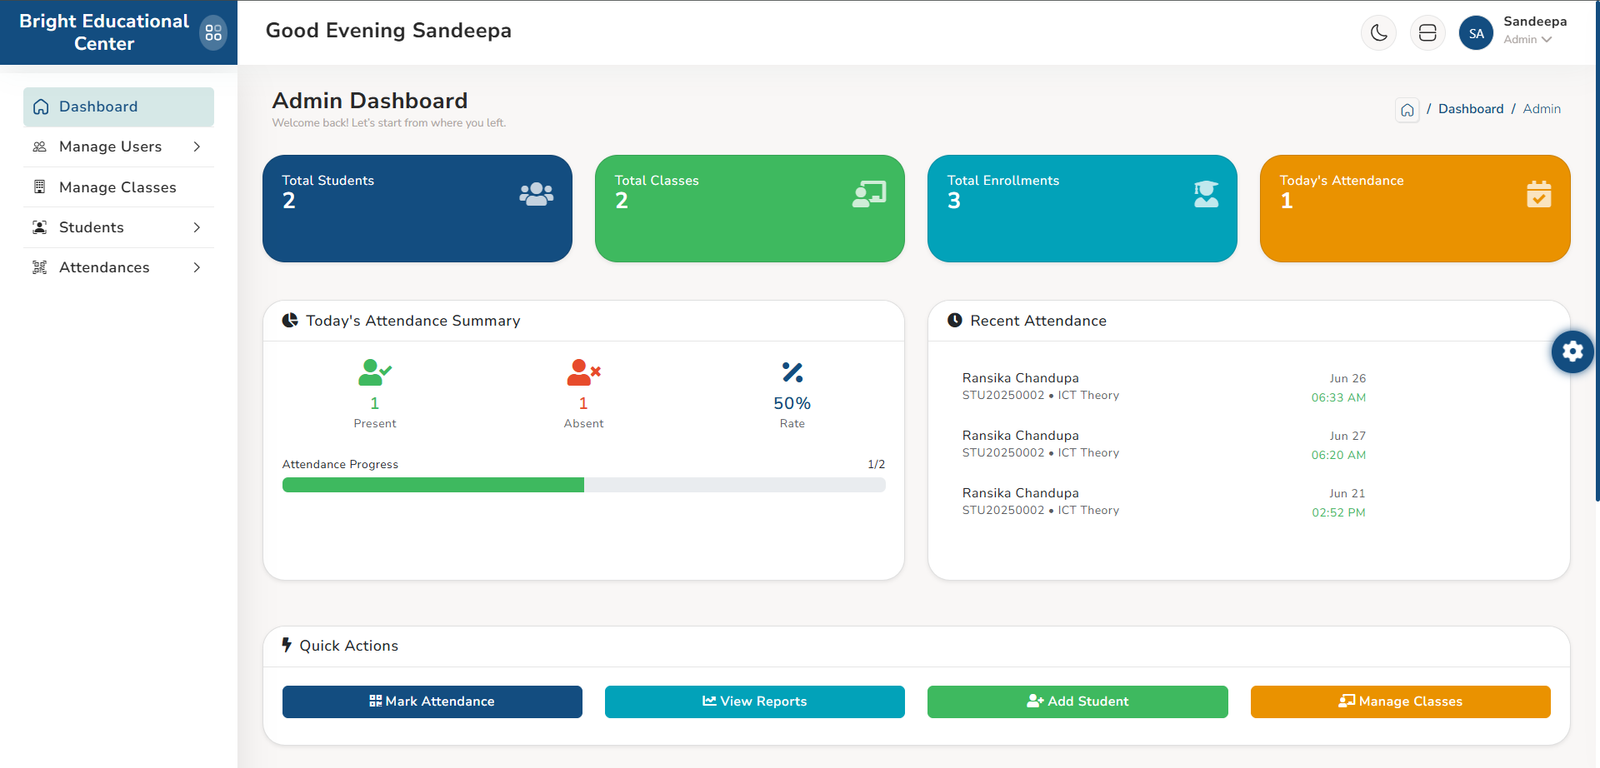Click the Total Classes teacher icon
The width and height of the screenshot is (1600, 768).
click(869, 194)
